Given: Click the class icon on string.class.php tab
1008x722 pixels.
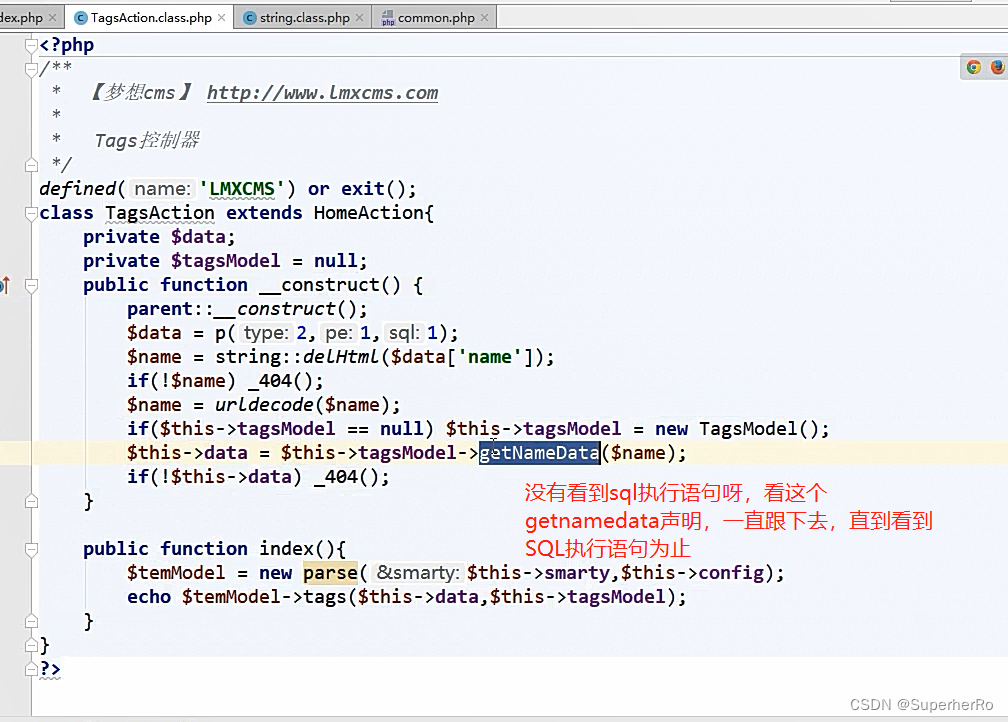Looking at the screenshot, I should click(x=249, y=18).
